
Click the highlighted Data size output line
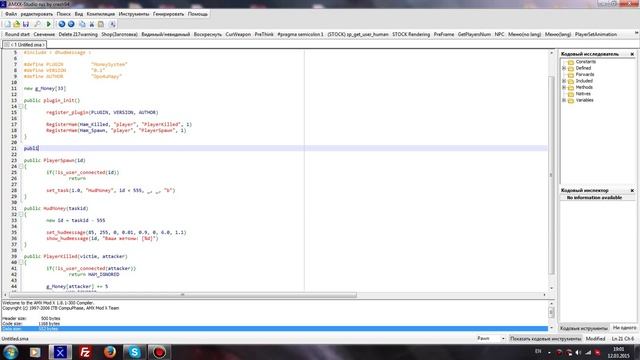coord(274,329)
